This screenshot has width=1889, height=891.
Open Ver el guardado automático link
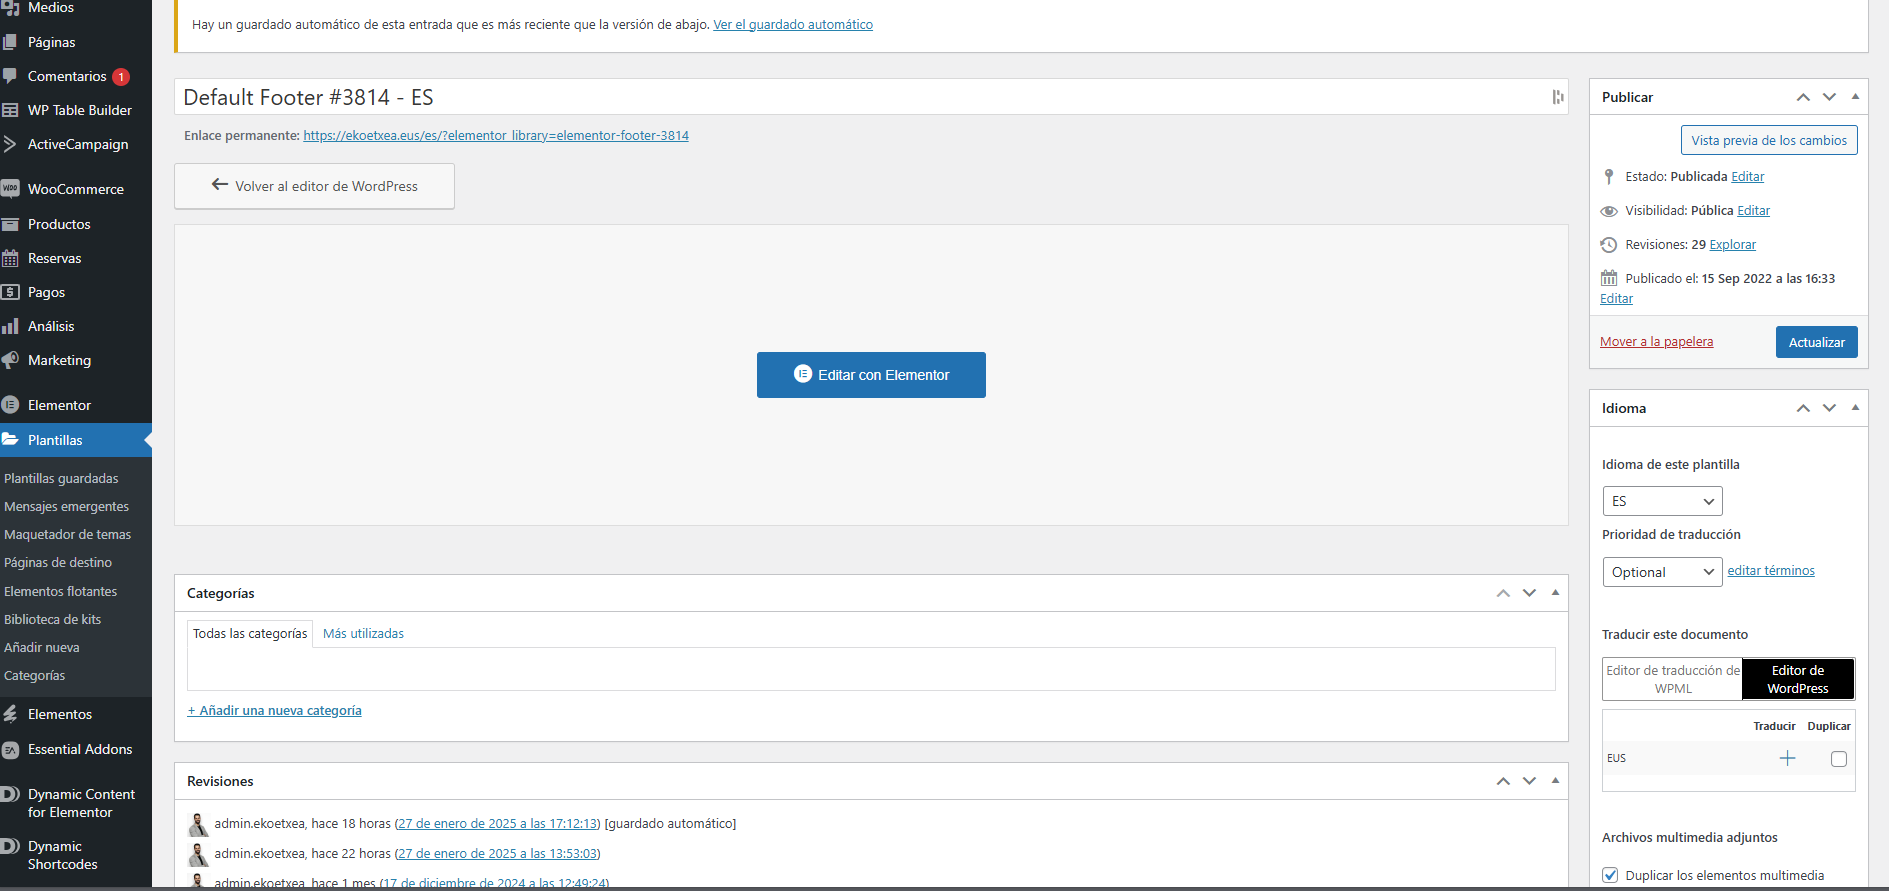(x=793, y=25)
